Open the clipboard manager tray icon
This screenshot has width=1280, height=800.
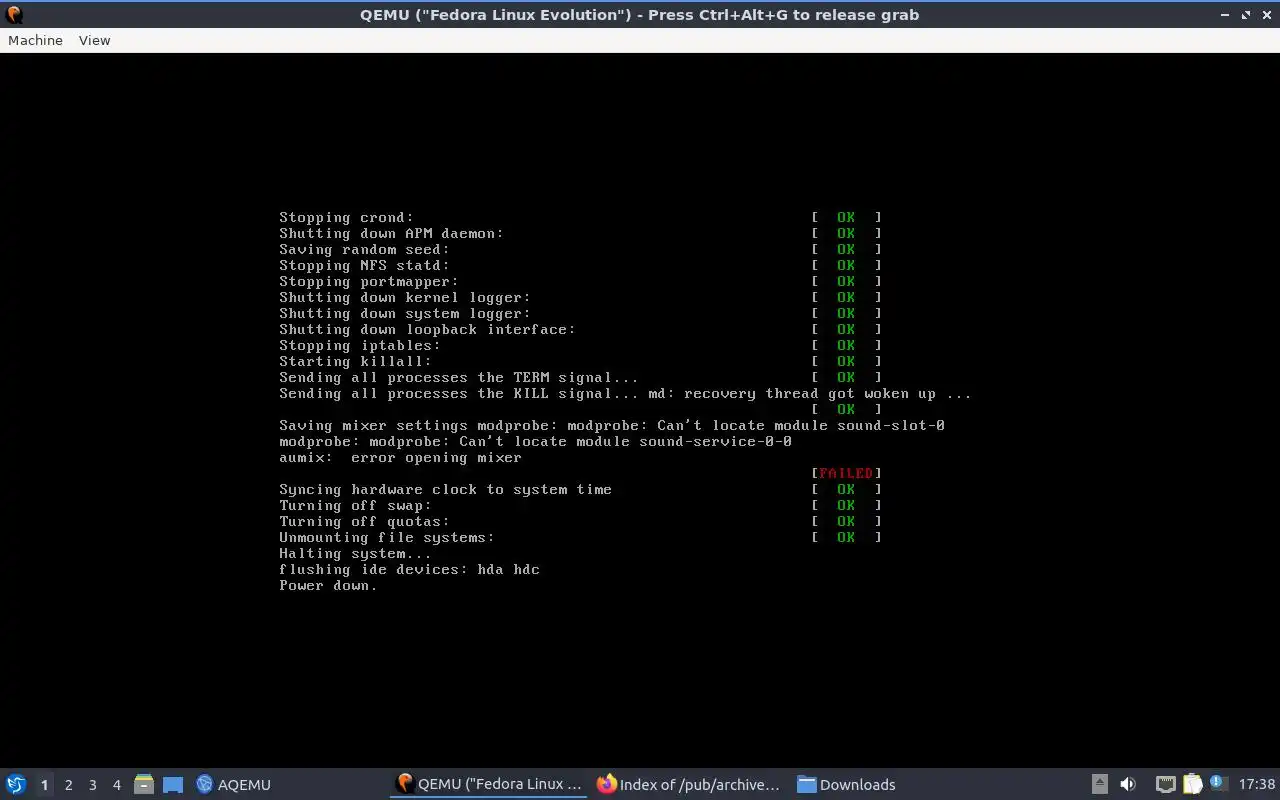(x=1193, y=784)
